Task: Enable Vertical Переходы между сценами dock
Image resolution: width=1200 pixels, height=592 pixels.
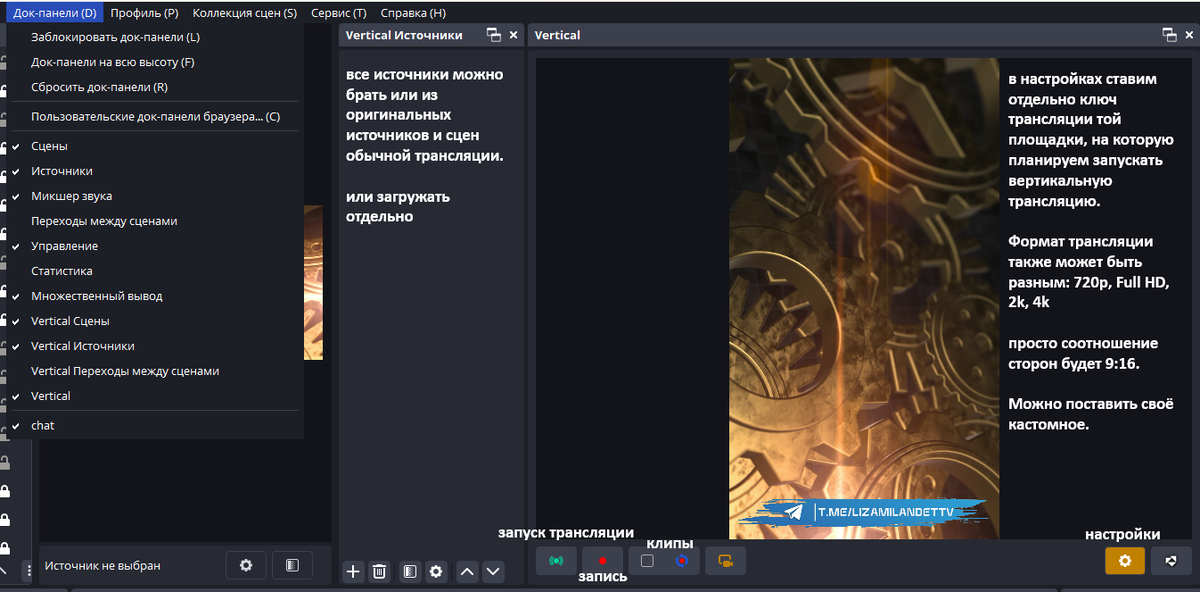Action: 155,371
